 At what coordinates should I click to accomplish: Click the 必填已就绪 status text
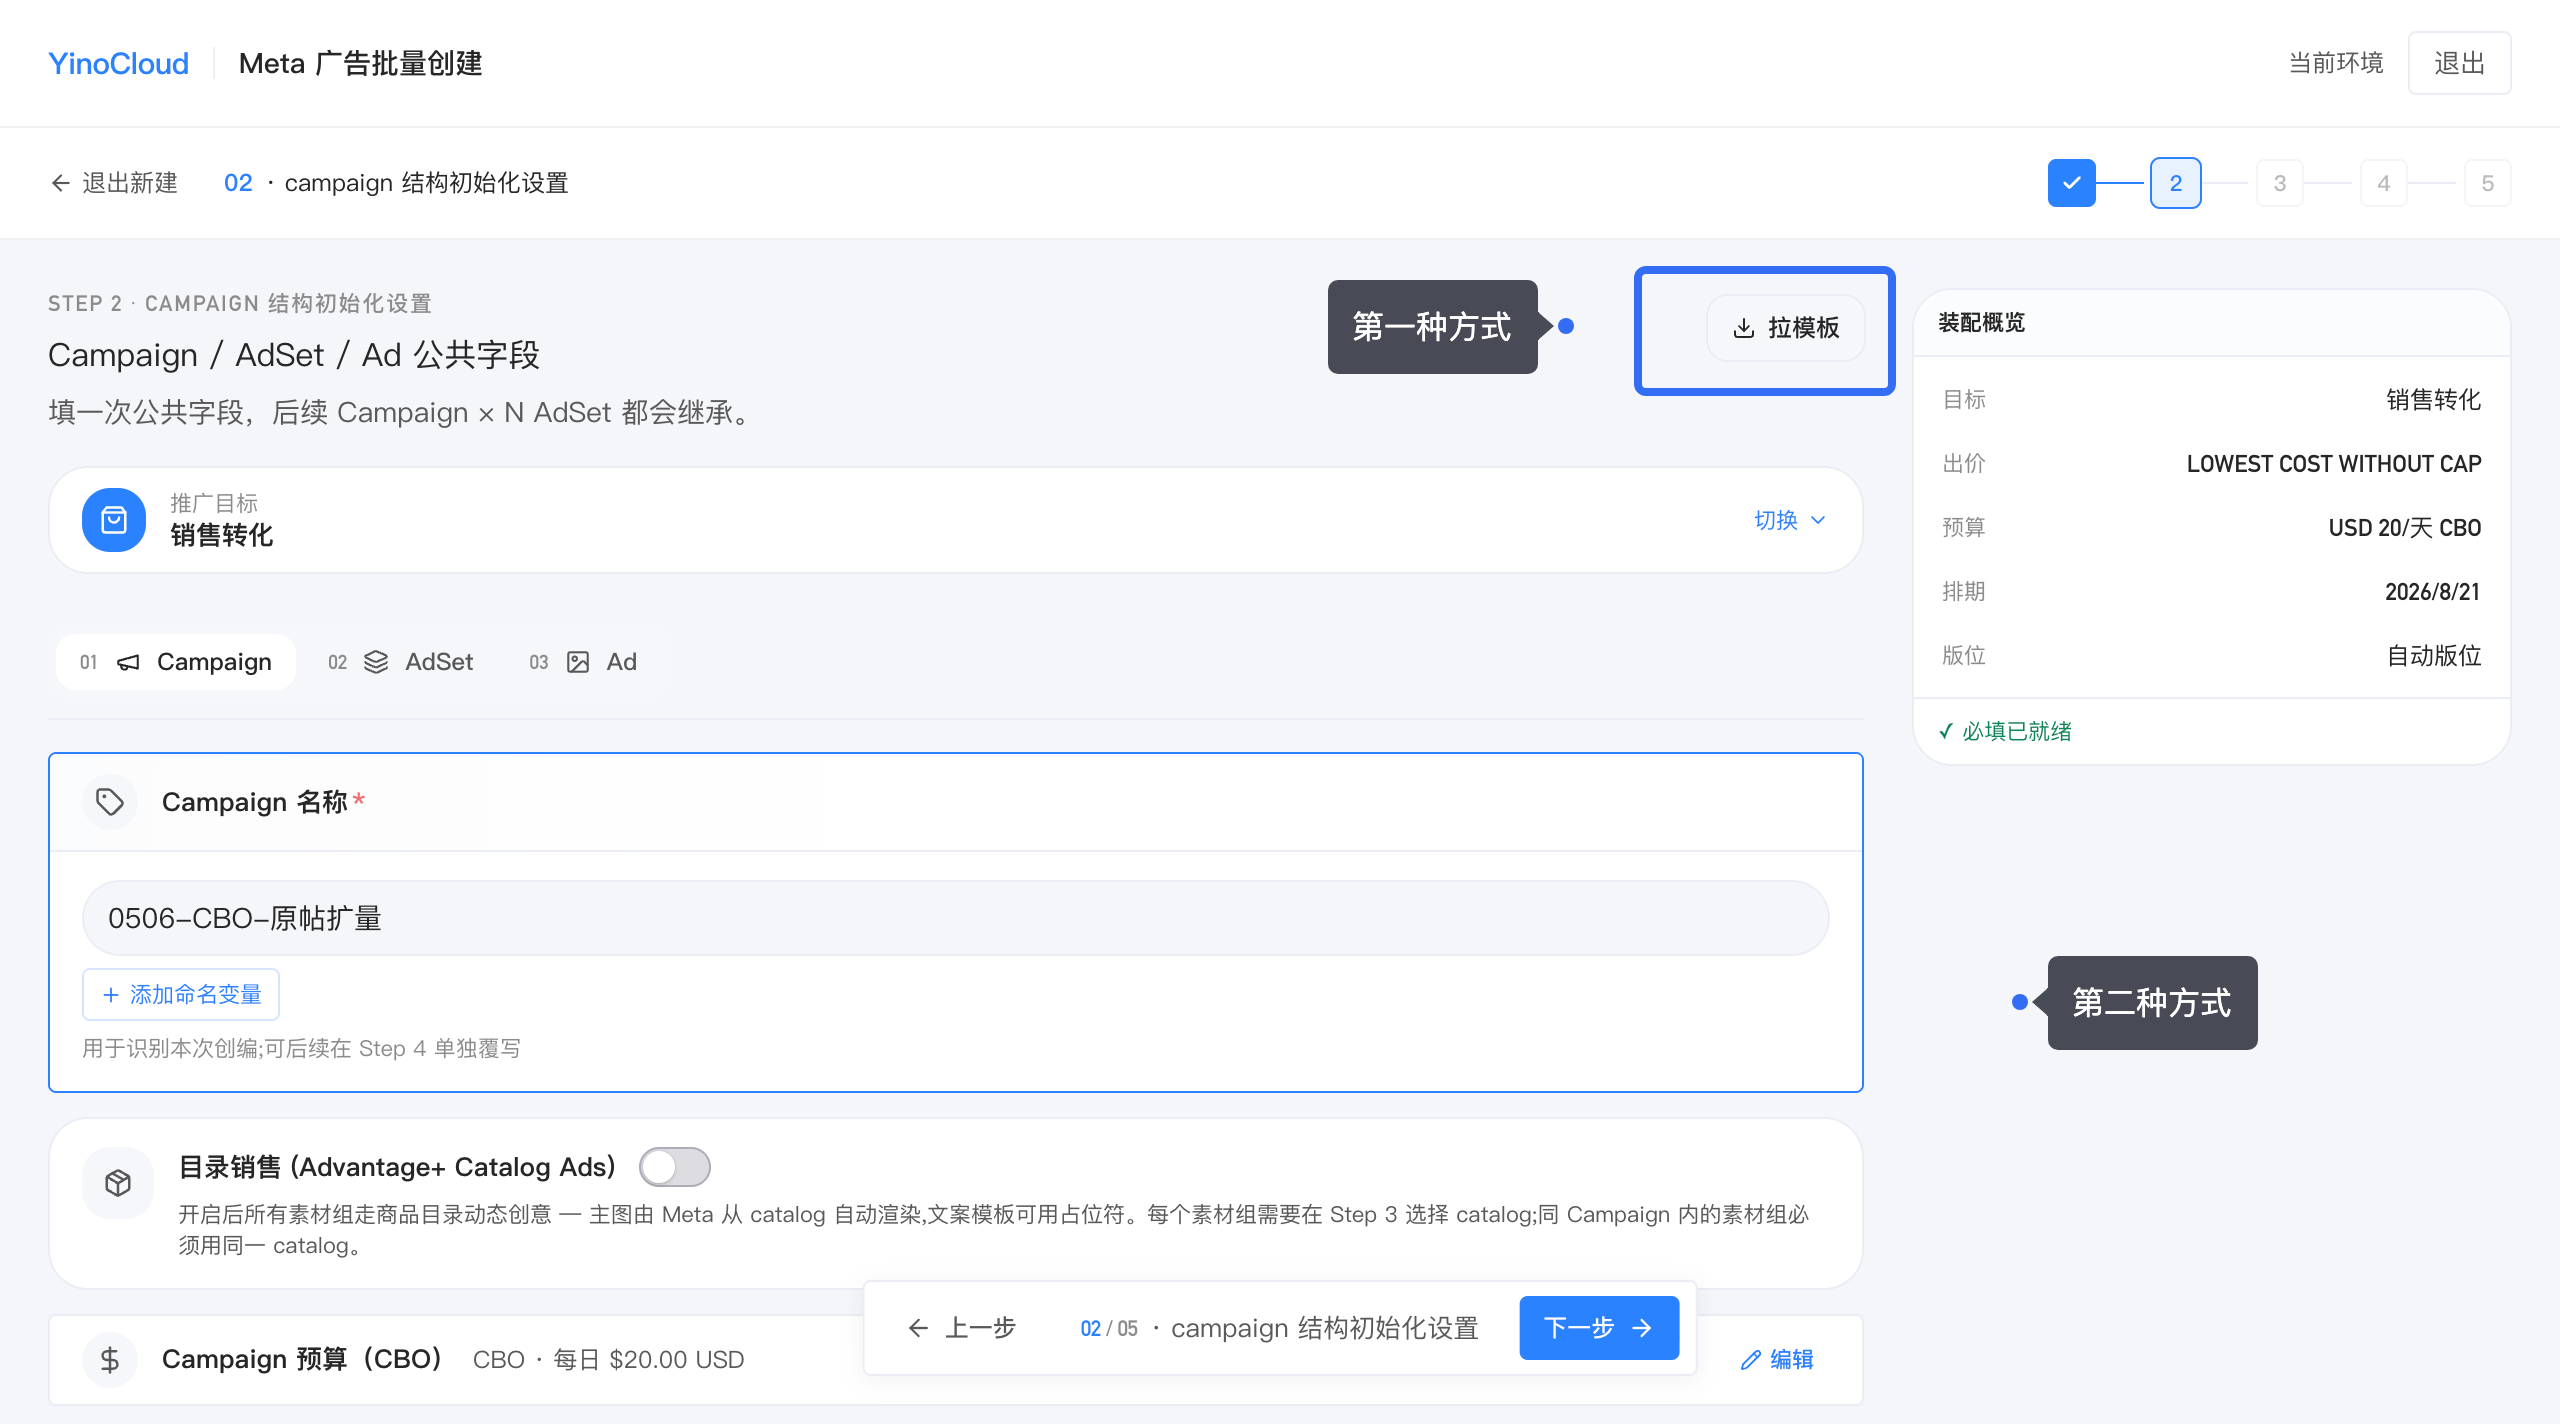(2005, 732)
